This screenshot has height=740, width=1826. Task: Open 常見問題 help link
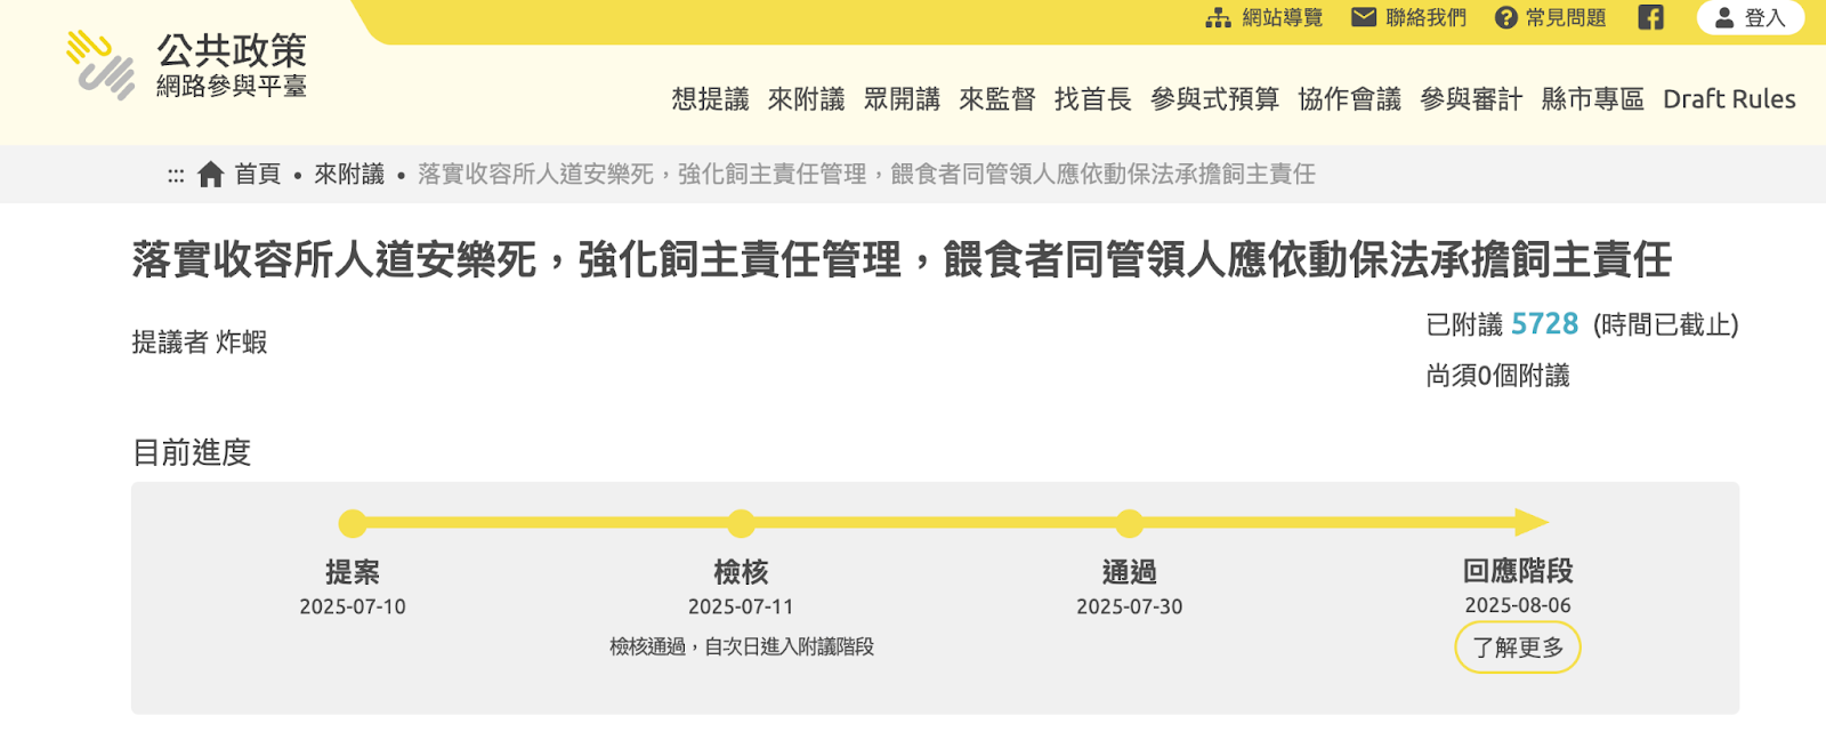(1550, 18)
